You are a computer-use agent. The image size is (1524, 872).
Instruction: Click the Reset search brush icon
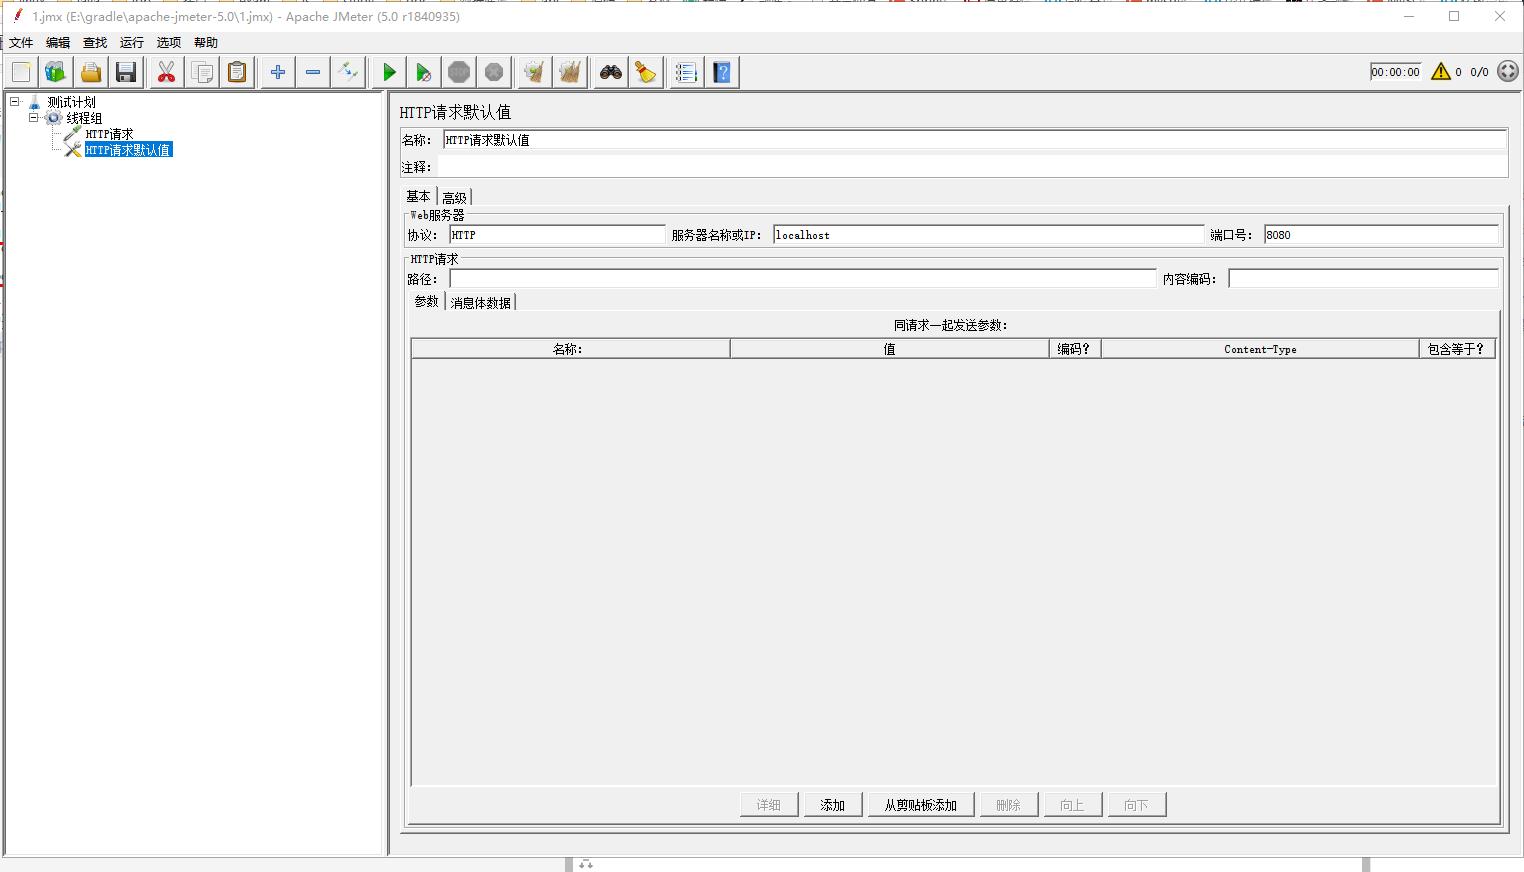646,72
